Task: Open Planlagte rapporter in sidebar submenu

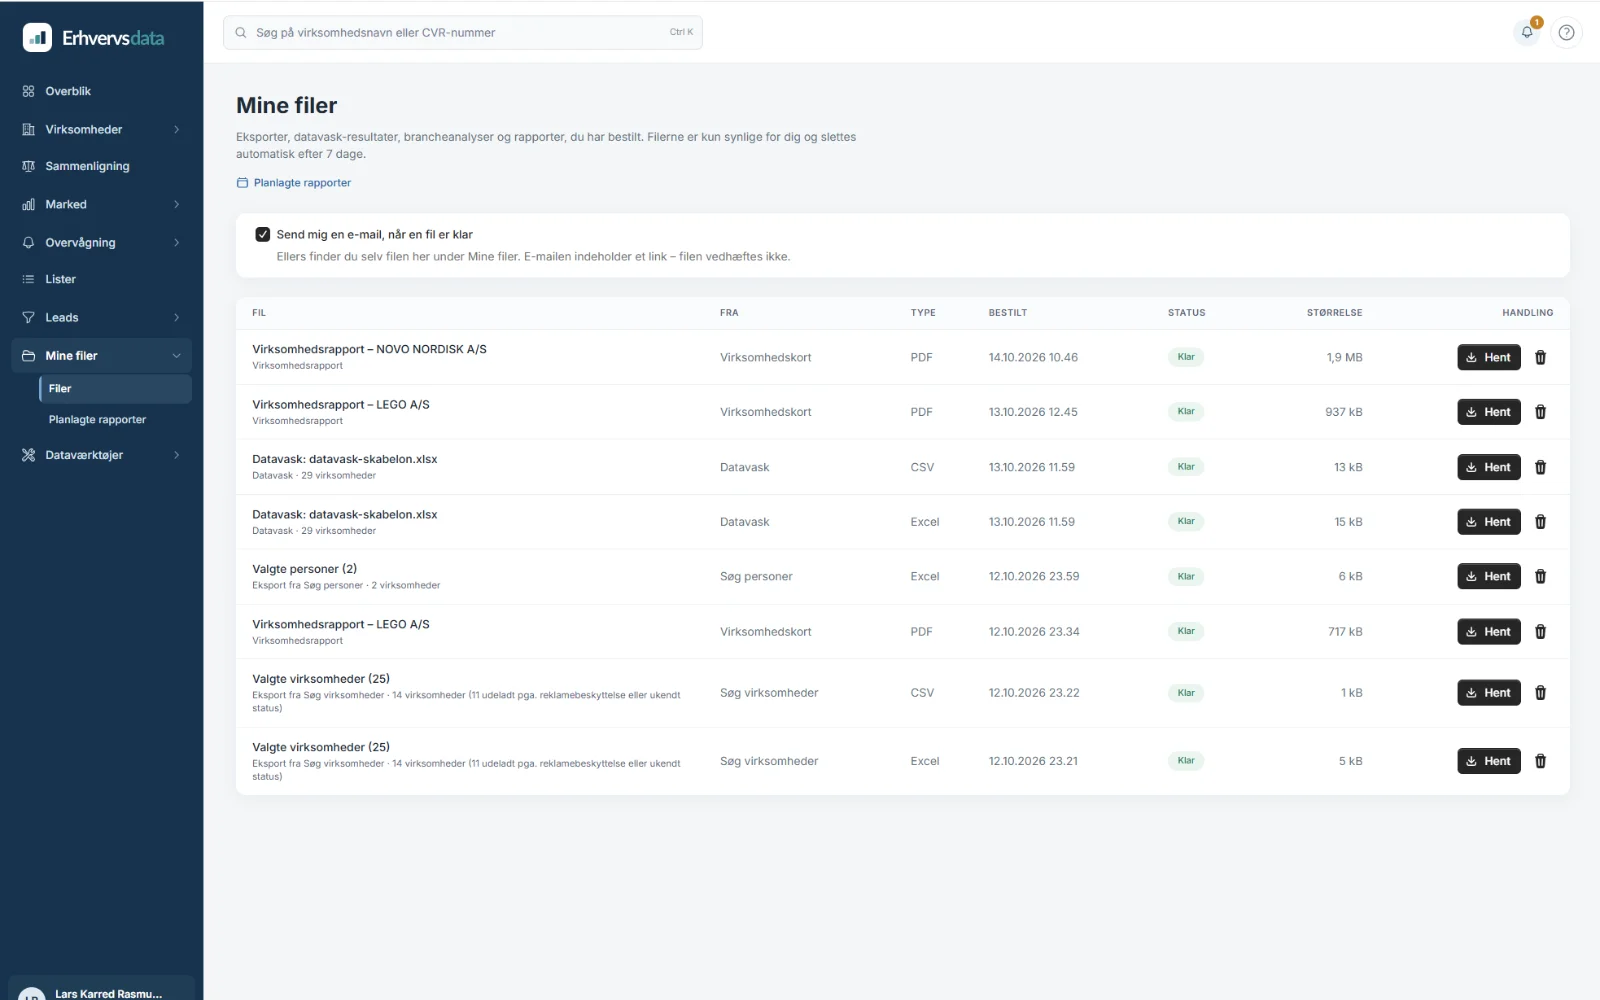Action: tap(97, 420)
